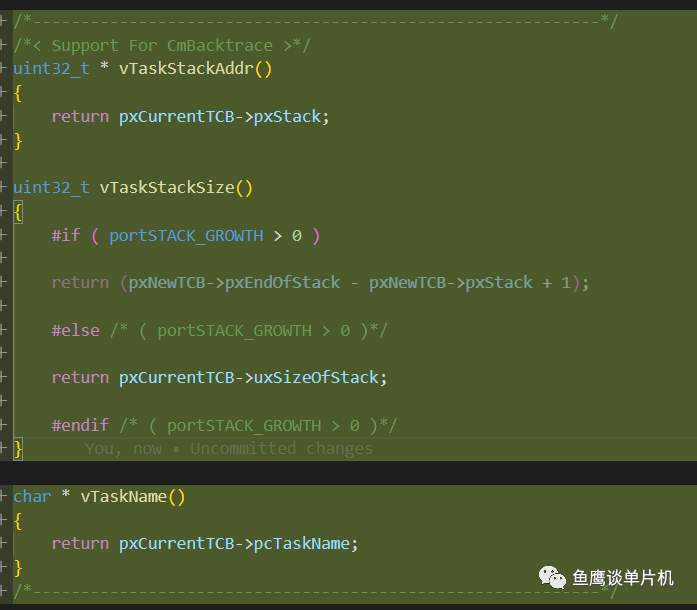Click pxCurrentTCB on the pcTaskName line
The width and height of the screenshot is (697, 610).
click(x=176, y=544)
